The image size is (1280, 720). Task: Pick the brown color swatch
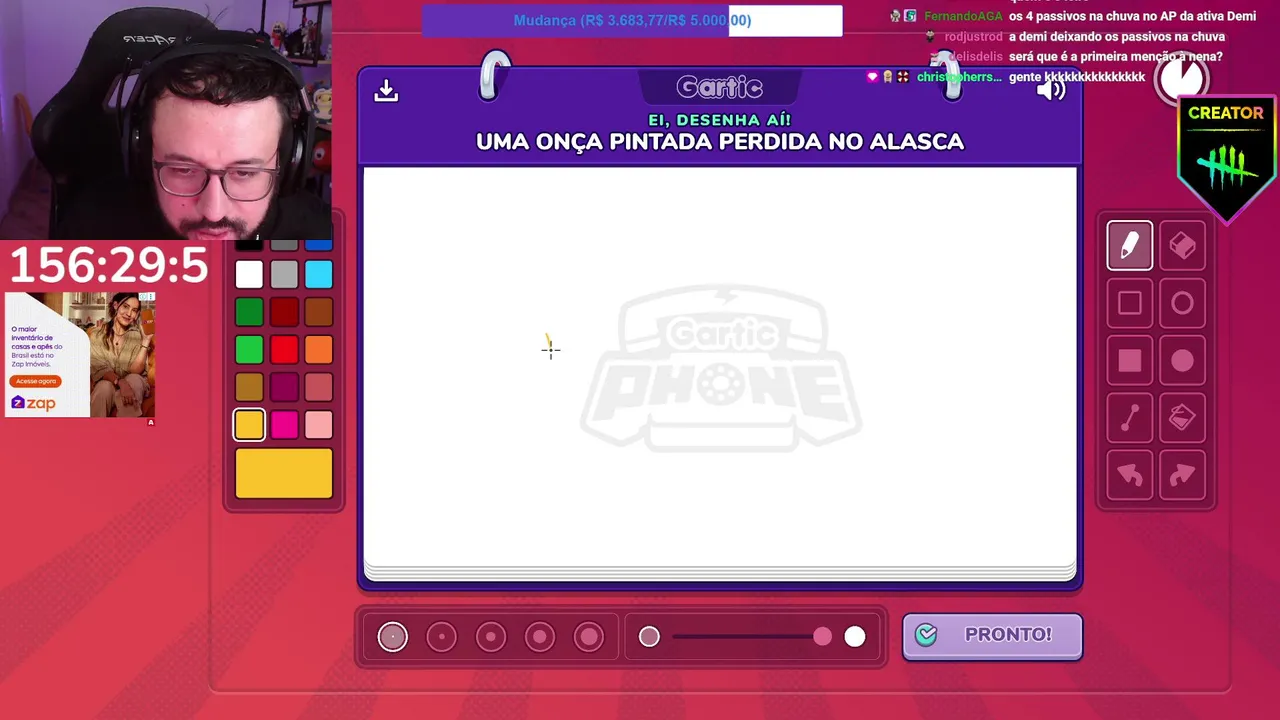pos(319,312)
